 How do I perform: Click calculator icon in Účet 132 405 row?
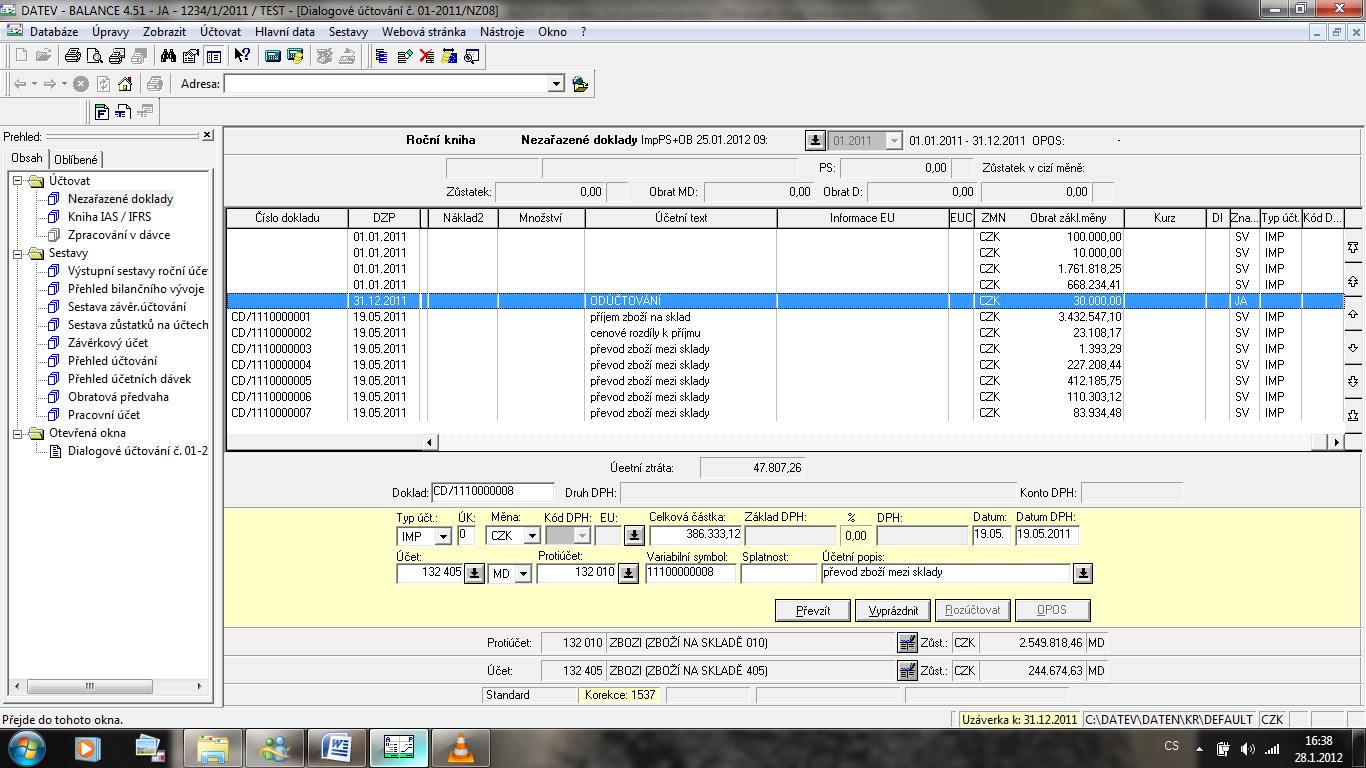coord(907,671)
